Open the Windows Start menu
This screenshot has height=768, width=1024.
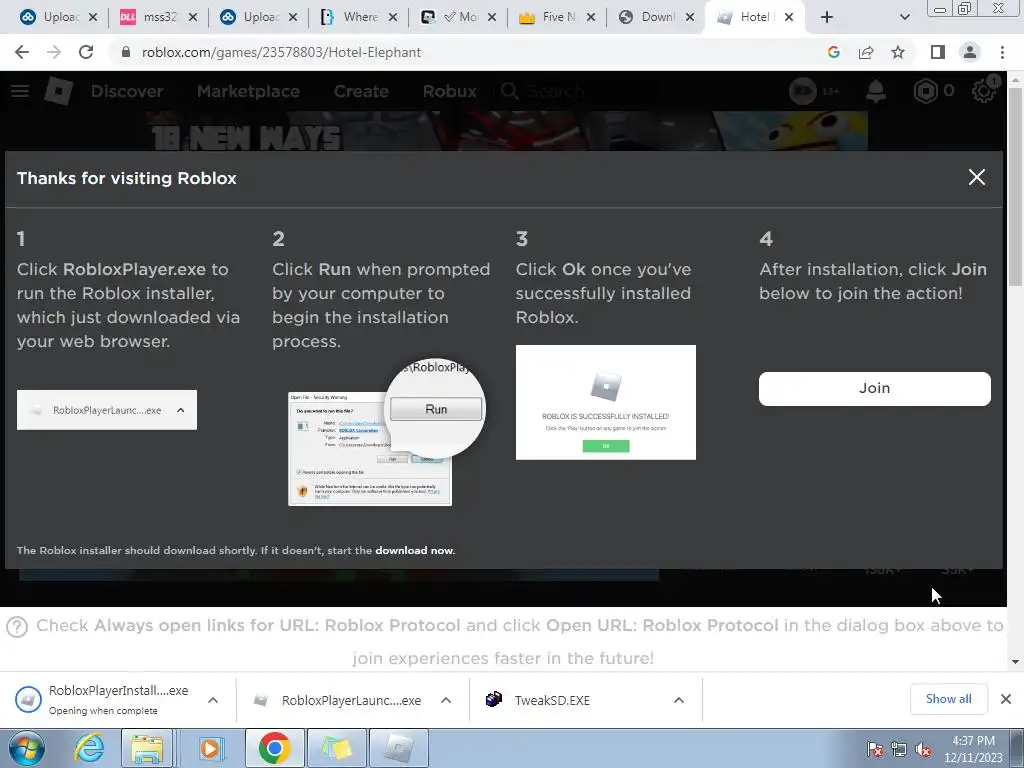27,748
